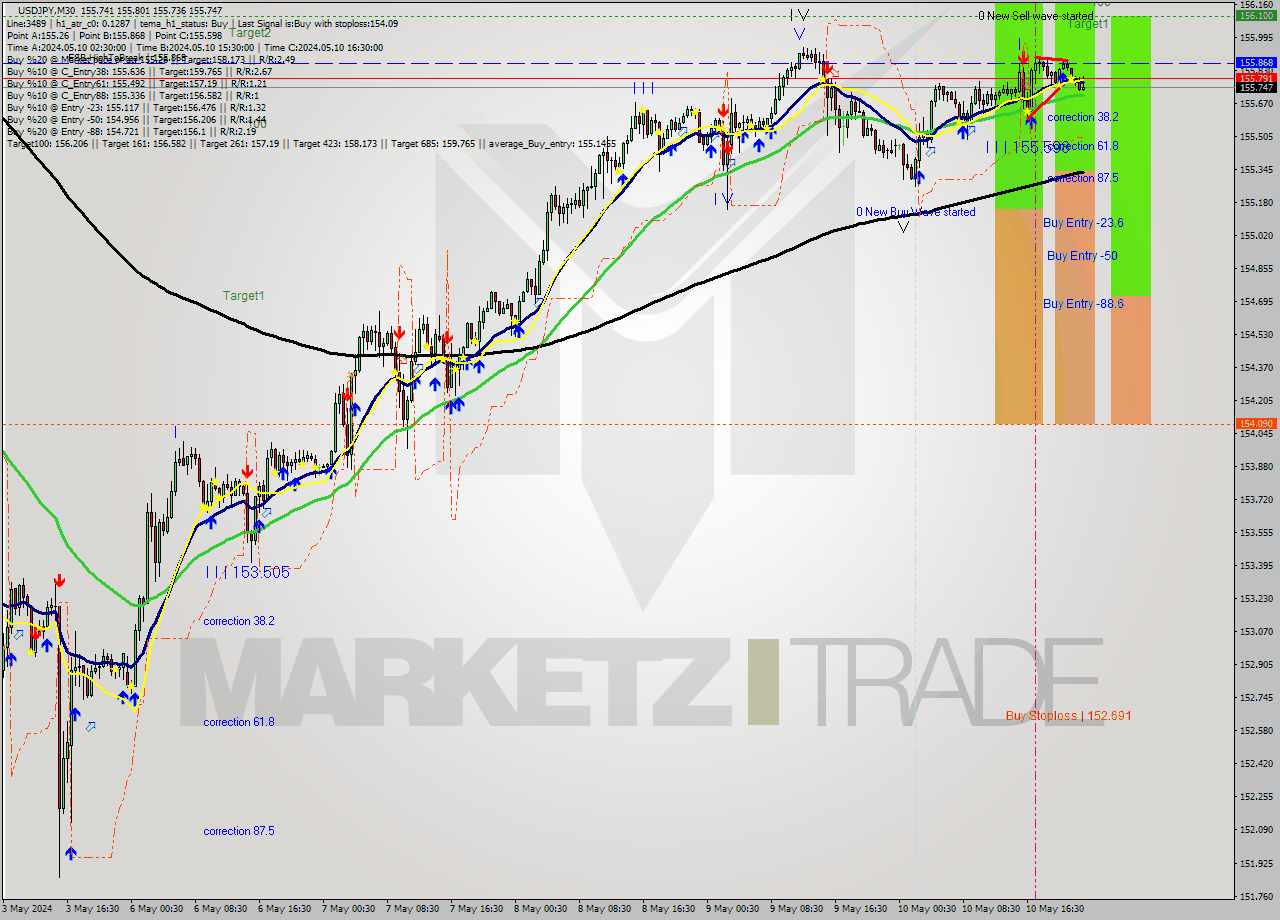Click the '8 May 00:30' time axis label
The width and height of the screenshot is (1280, 920).
click(x=542, y=909)
